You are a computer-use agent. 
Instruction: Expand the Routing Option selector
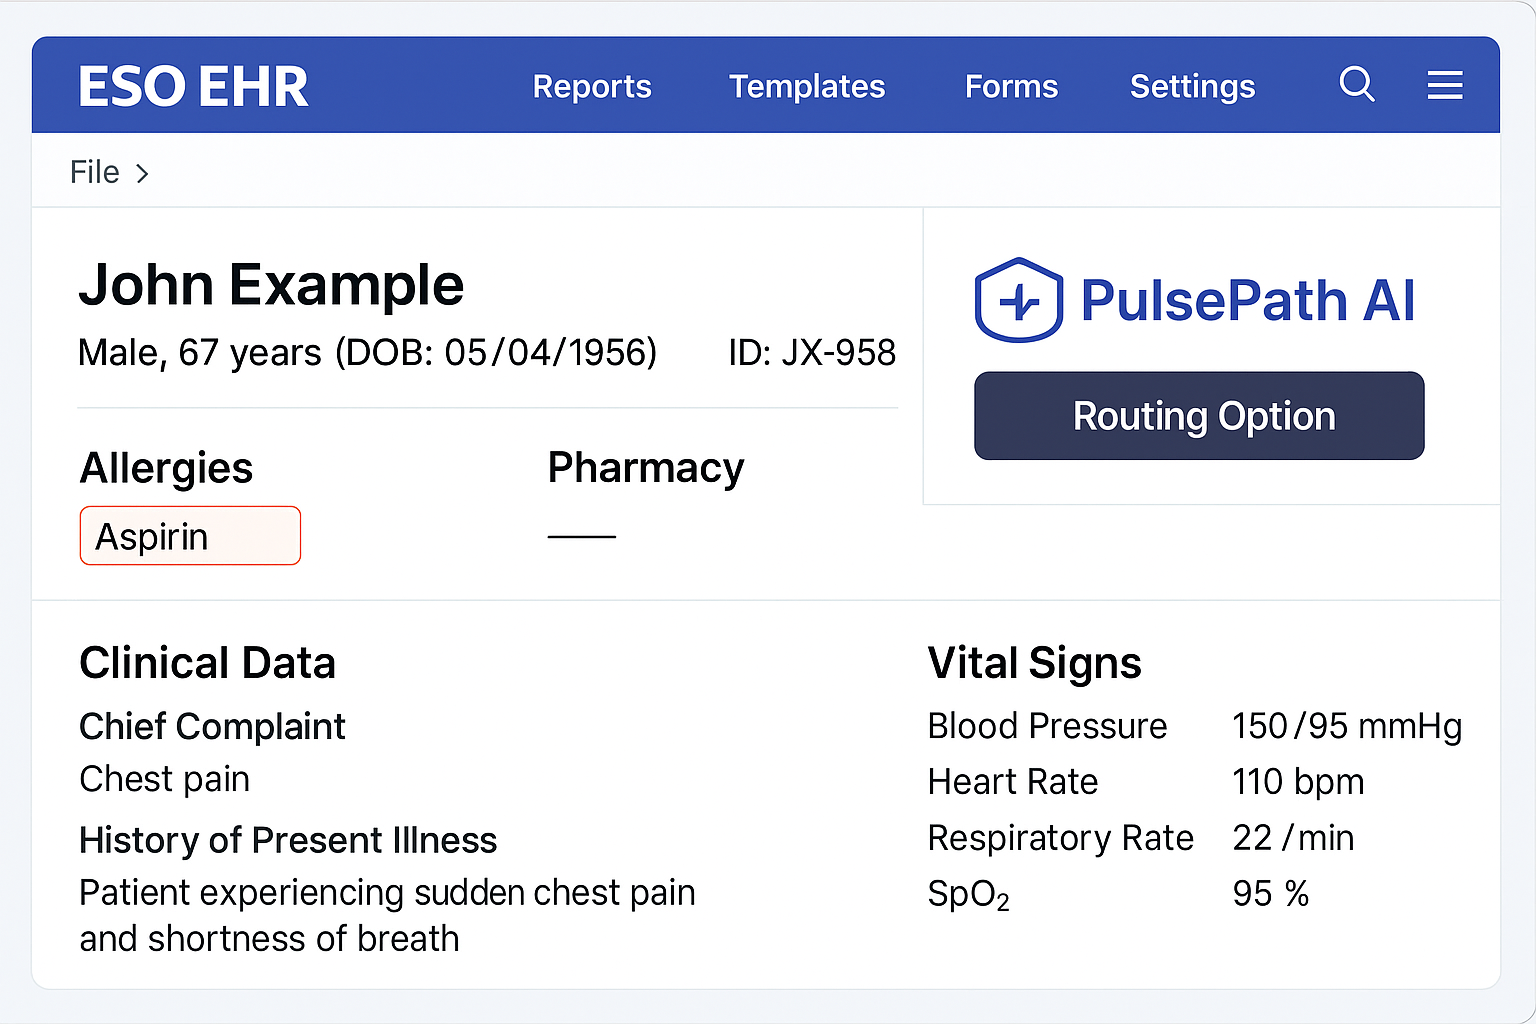1199,415
